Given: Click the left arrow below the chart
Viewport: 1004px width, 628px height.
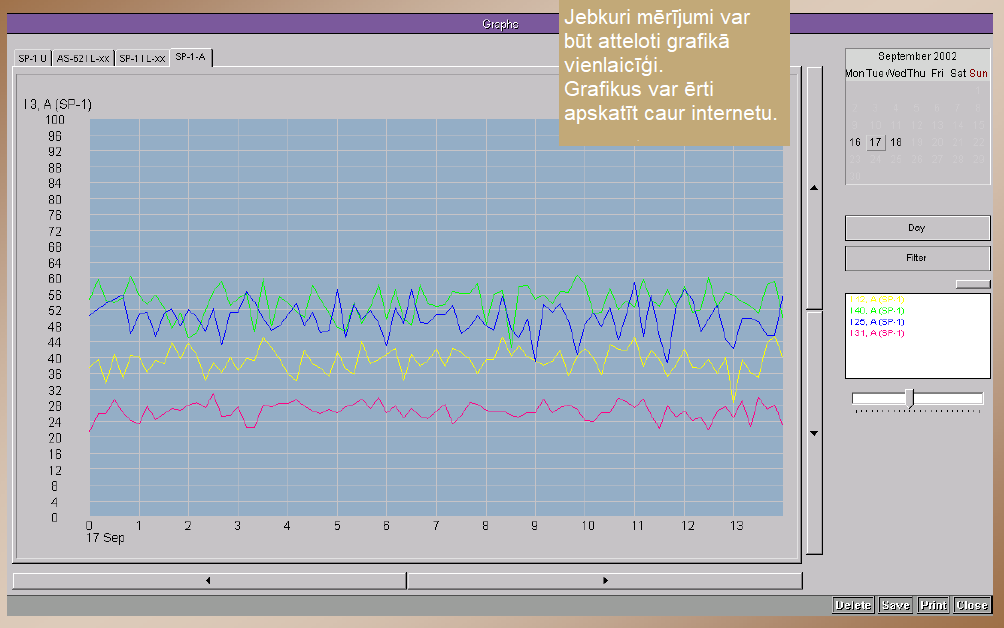Looking at the screenshot, I should tap(209, 581).
